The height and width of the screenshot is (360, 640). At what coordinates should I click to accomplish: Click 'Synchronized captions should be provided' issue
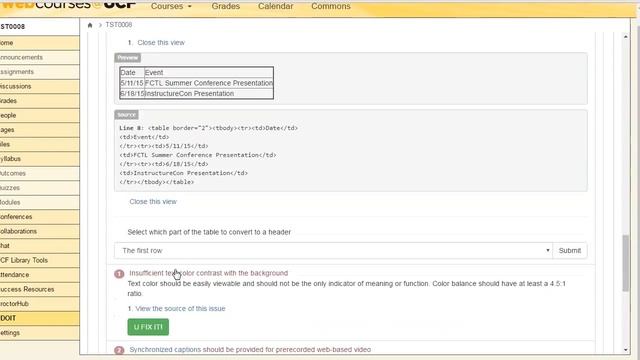[x=250, y=349]
